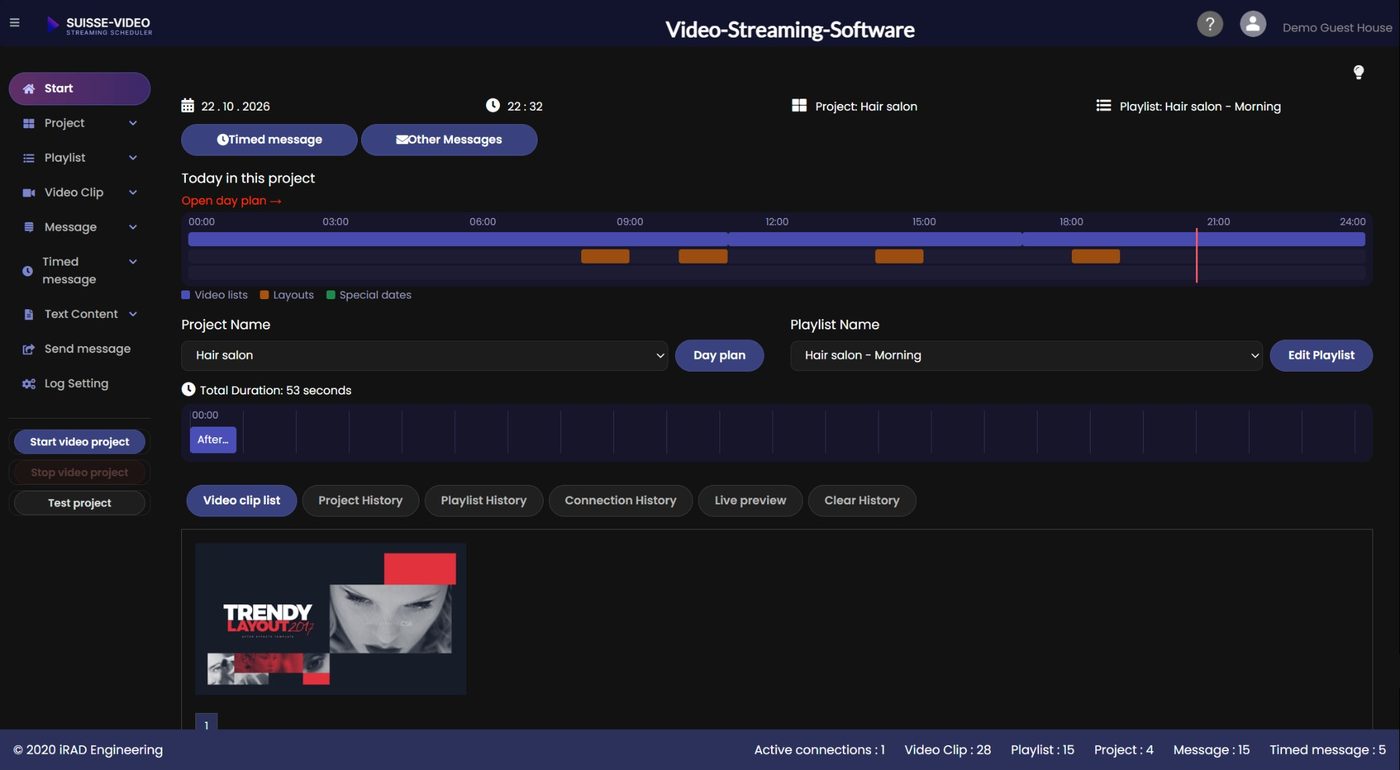Switch to the Video clip list tab

[x=242, y=501]
